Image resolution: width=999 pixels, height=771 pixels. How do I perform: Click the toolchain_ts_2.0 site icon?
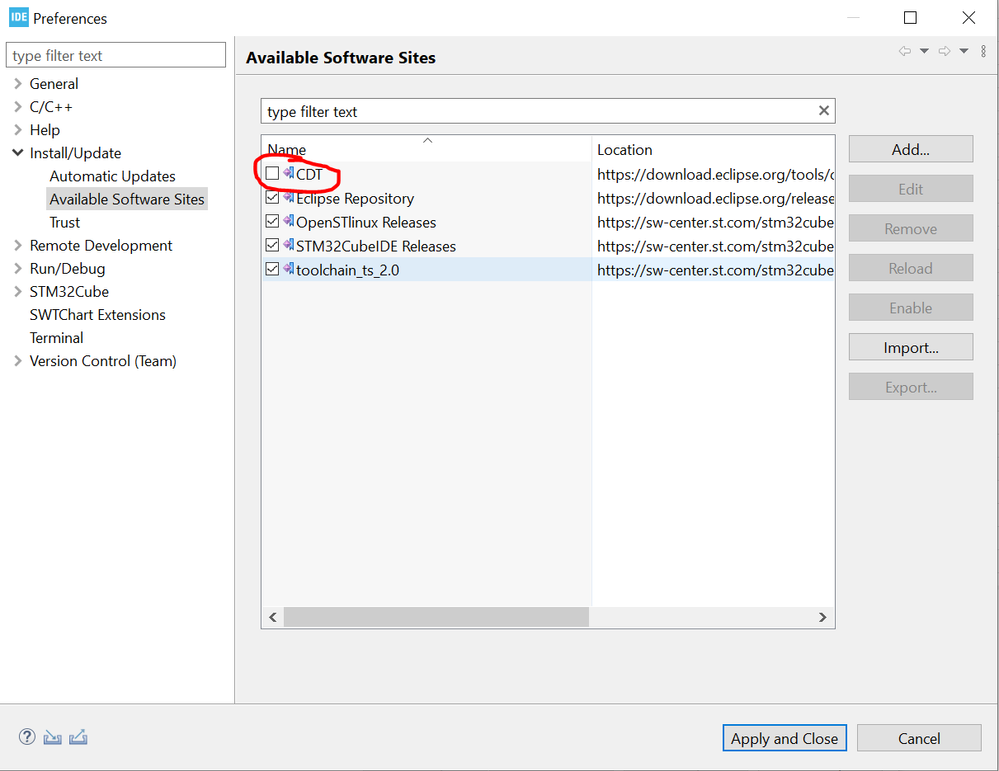[x=289, y=268]
